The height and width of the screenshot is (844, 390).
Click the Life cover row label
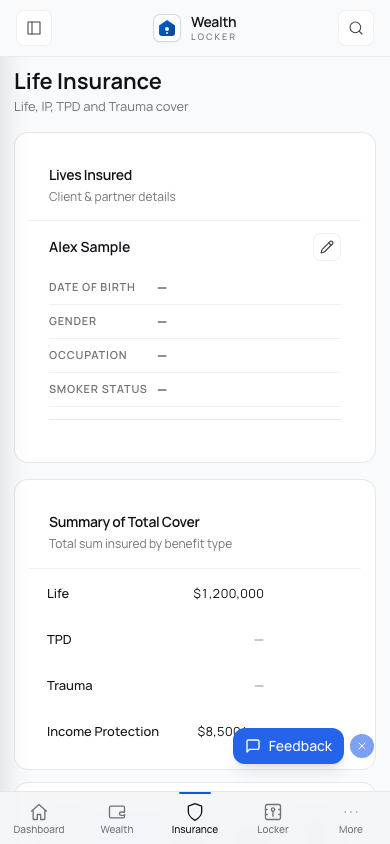(x=58, y=594)
